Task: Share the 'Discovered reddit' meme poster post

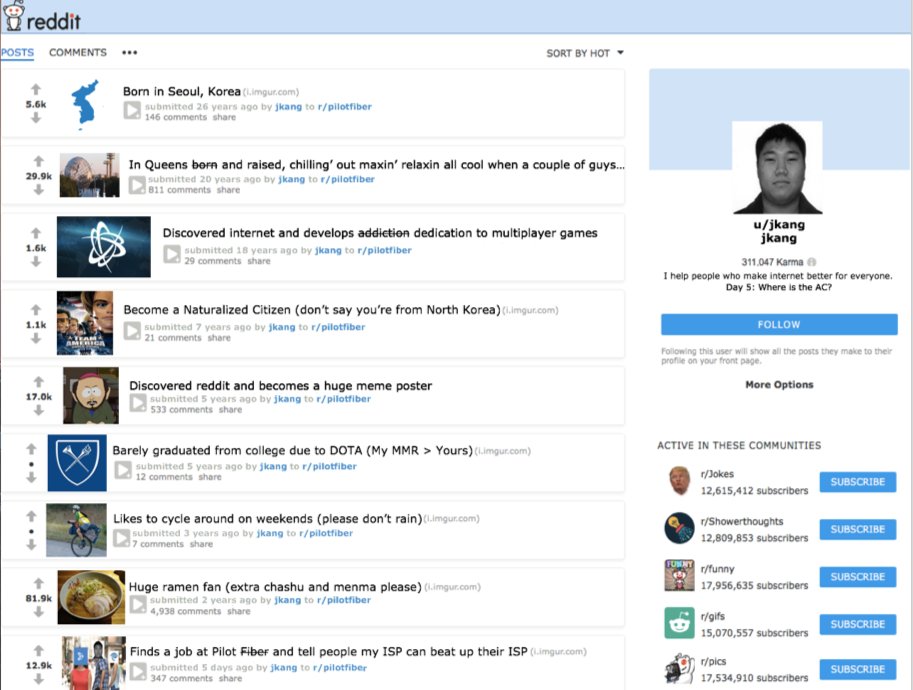Action: 230,410
